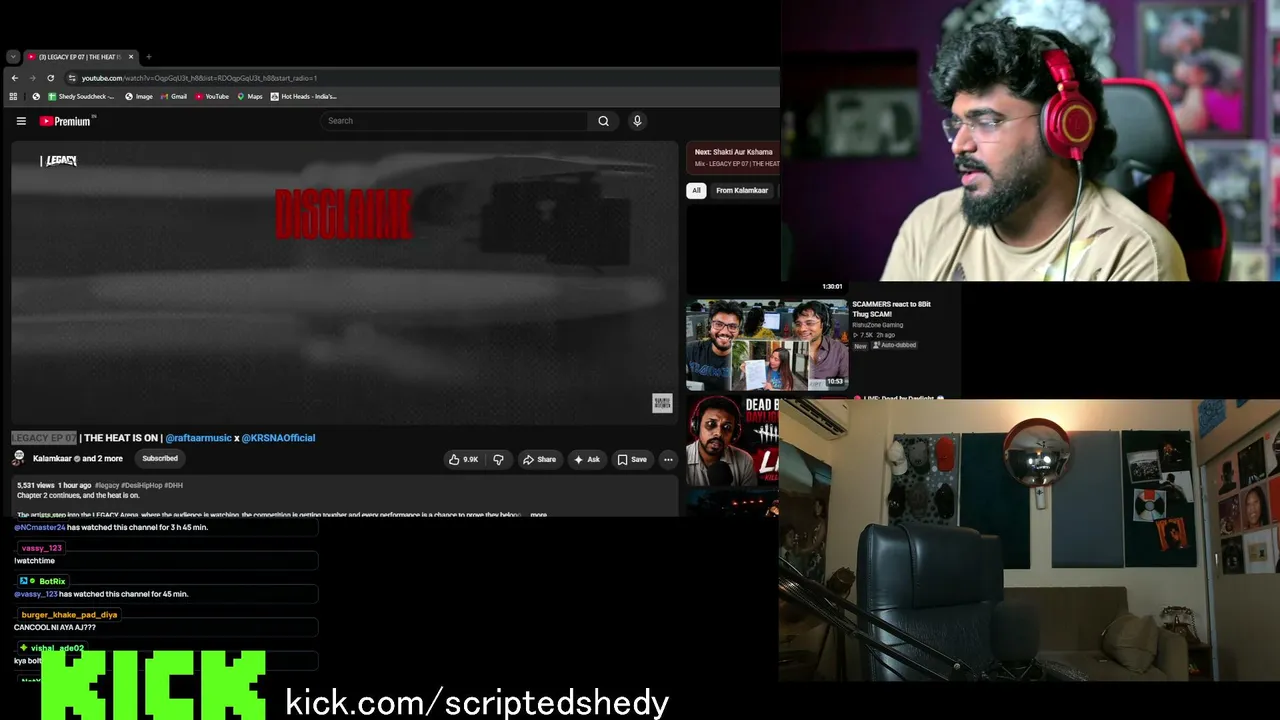The image size is (1280, 720).
Task: Click the browser address bar URL
Action: (x=200, y=78)
